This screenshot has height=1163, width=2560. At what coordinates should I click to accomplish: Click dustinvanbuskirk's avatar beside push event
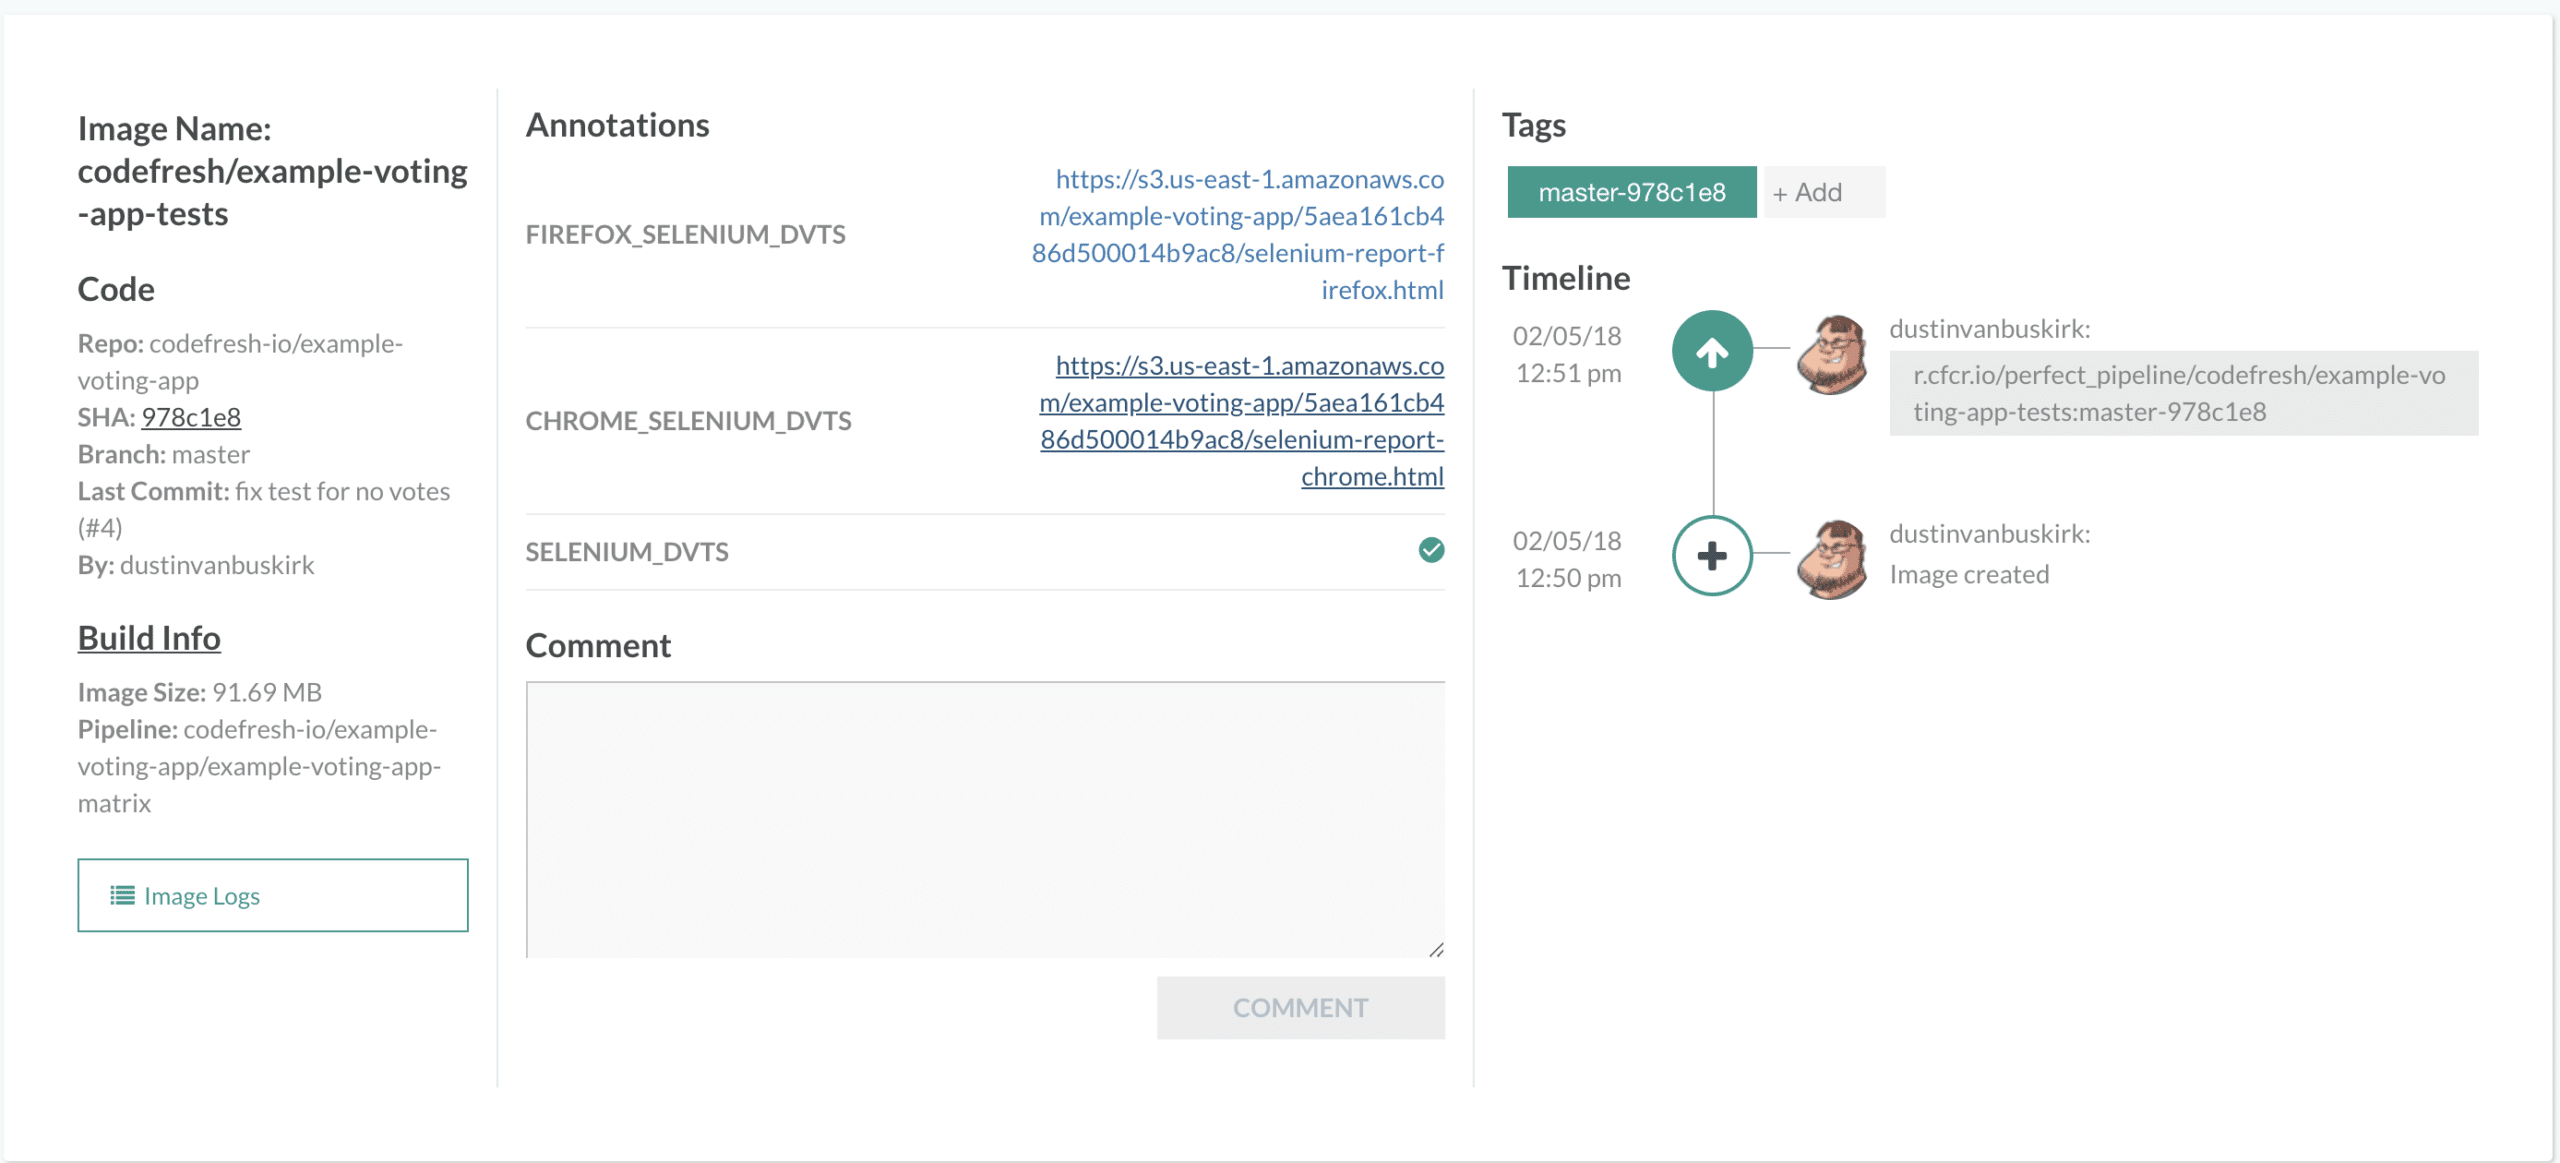pos(1831,355)
